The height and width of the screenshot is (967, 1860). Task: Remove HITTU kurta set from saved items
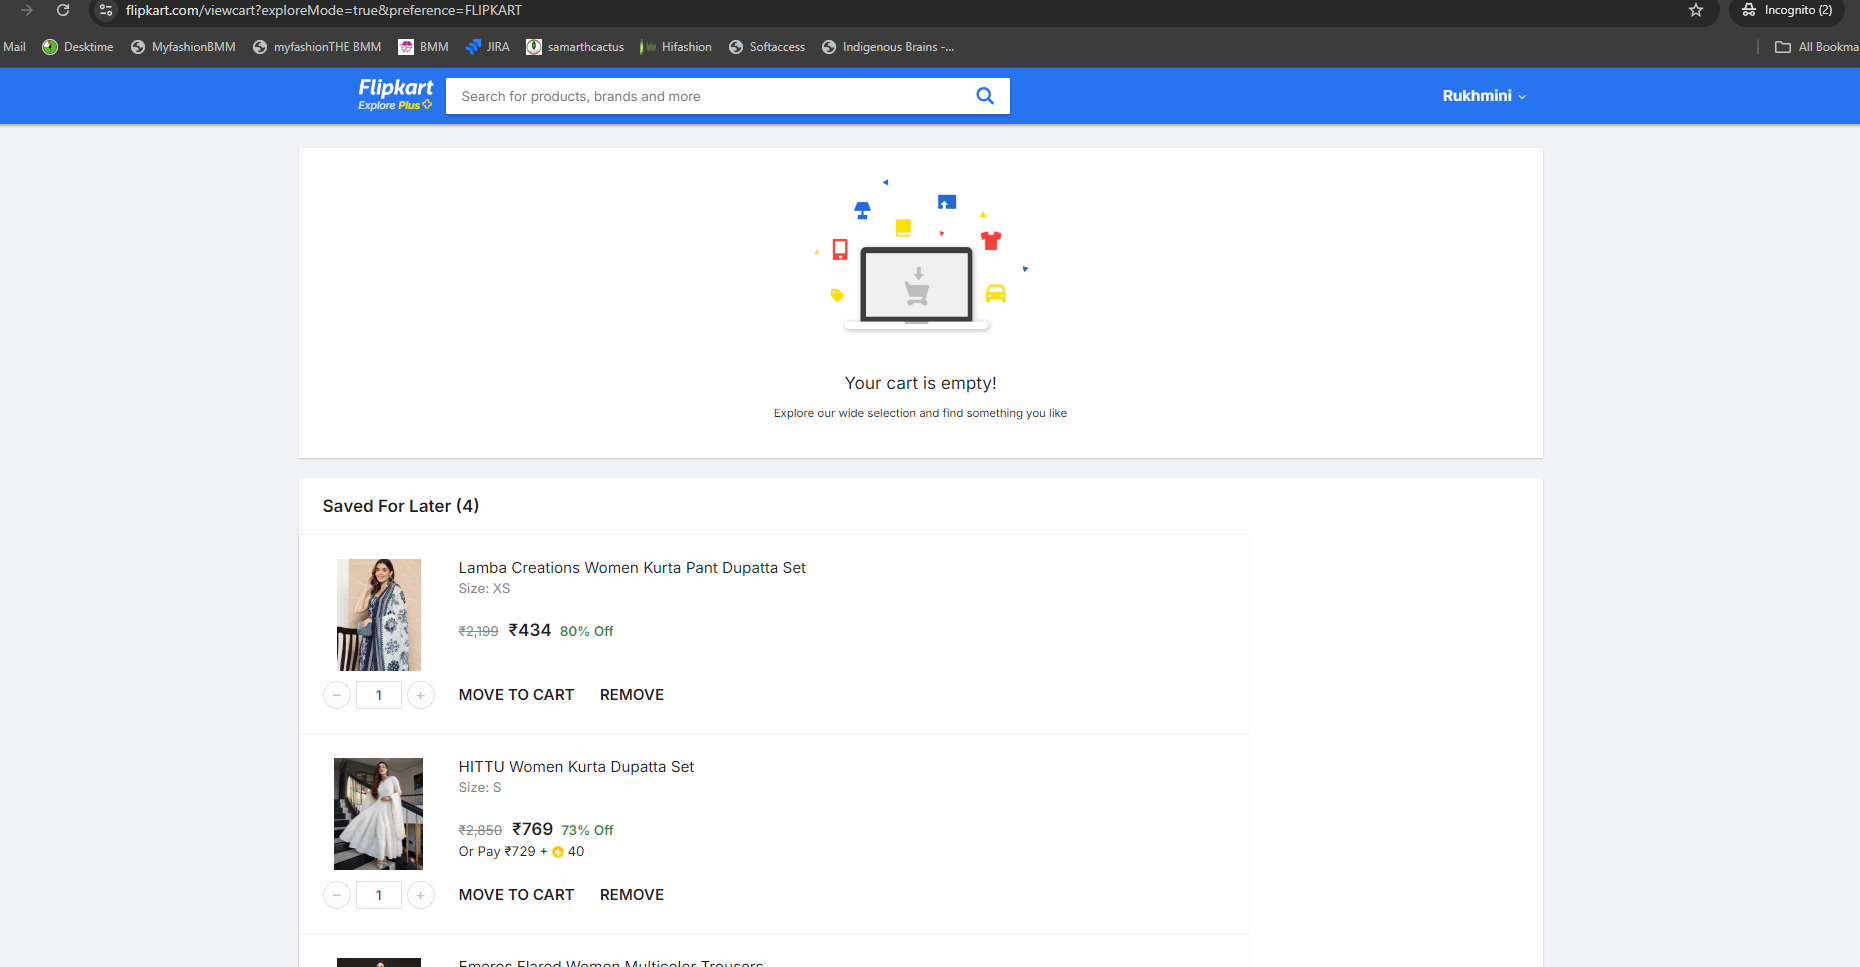(x=632, y=895)
